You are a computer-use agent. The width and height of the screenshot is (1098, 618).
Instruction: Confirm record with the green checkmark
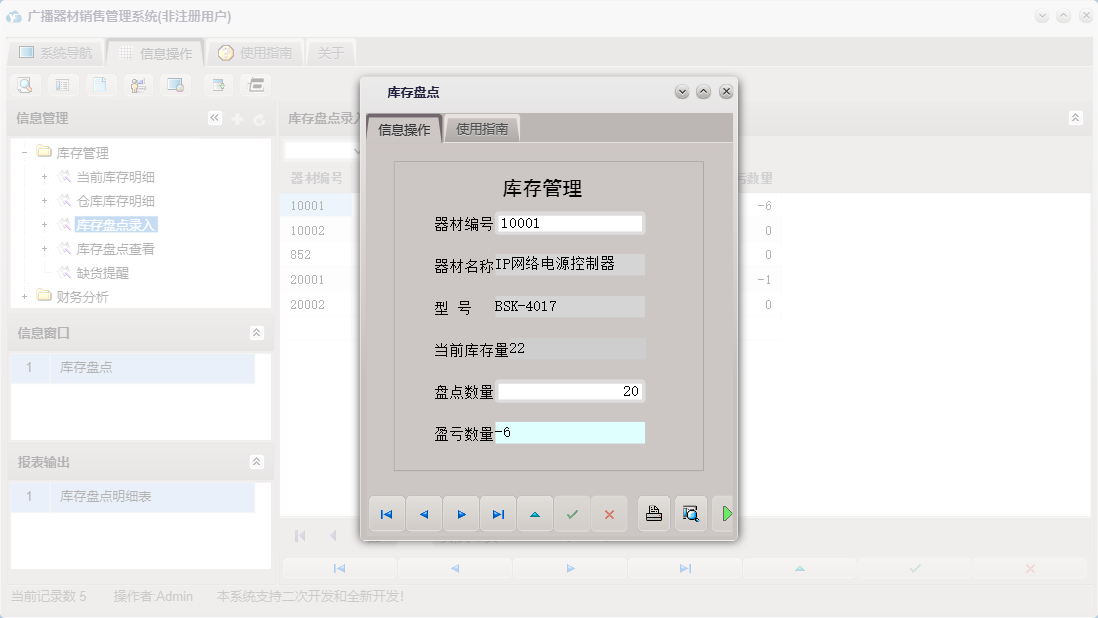pos(572,514)
